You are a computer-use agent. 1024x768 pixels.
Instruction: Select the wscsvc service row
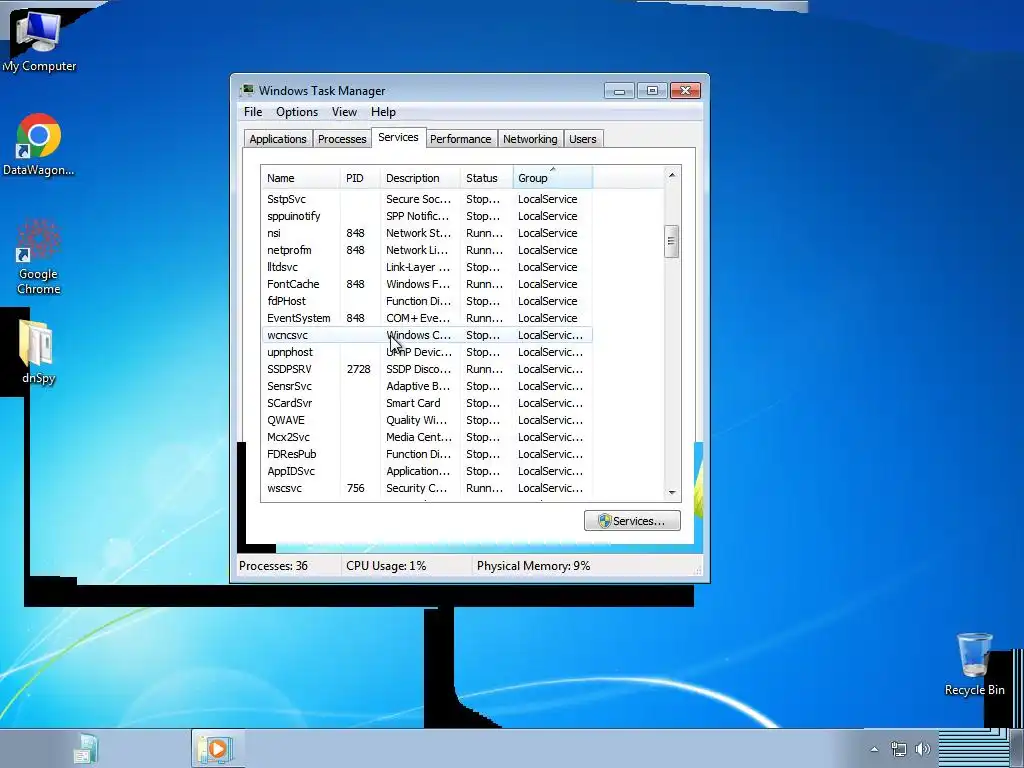426,488
